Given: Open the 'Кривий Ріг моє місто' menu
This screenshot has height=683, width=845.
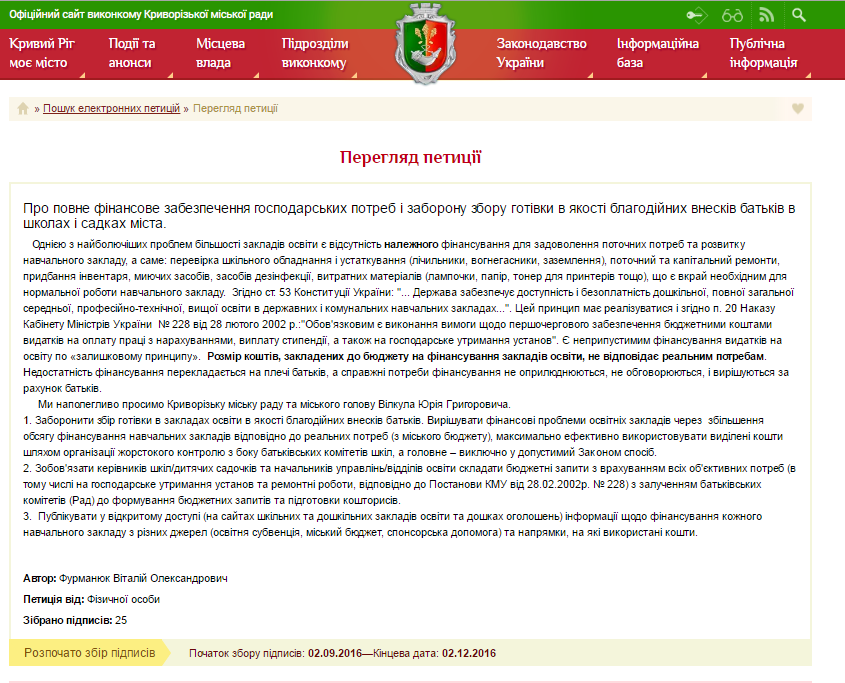Looking at the screenshot, I should [x=42, y=53].
